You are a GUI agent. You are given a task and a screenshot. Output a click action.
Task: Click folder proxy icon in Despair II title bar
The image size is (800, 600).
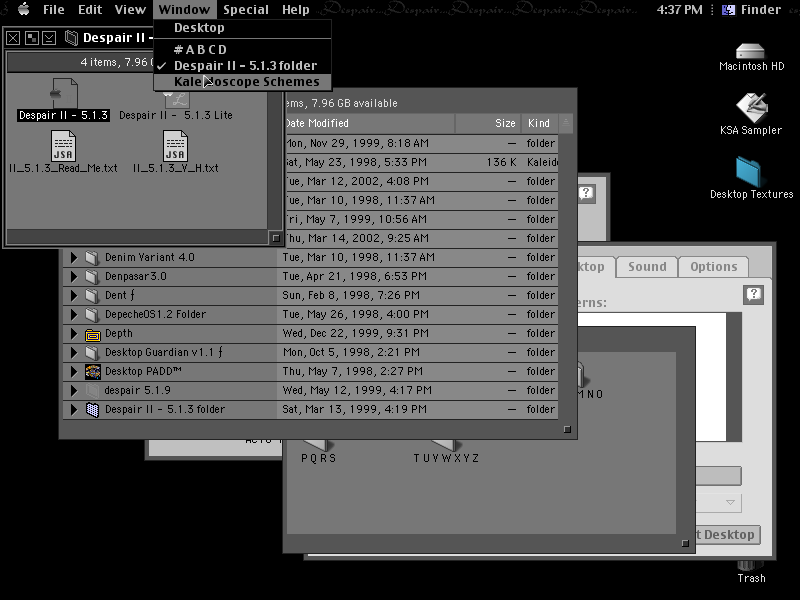click(72, 38)
